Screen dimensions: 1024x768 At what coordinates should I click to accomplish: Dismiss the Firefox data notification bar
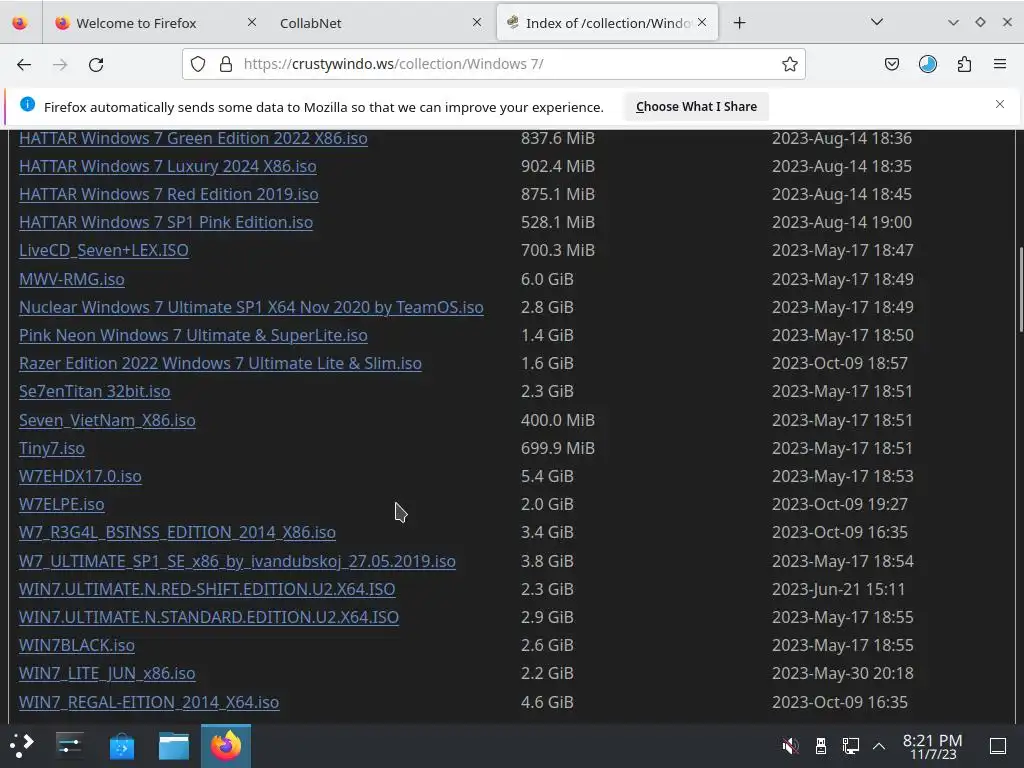(1000, 104)
